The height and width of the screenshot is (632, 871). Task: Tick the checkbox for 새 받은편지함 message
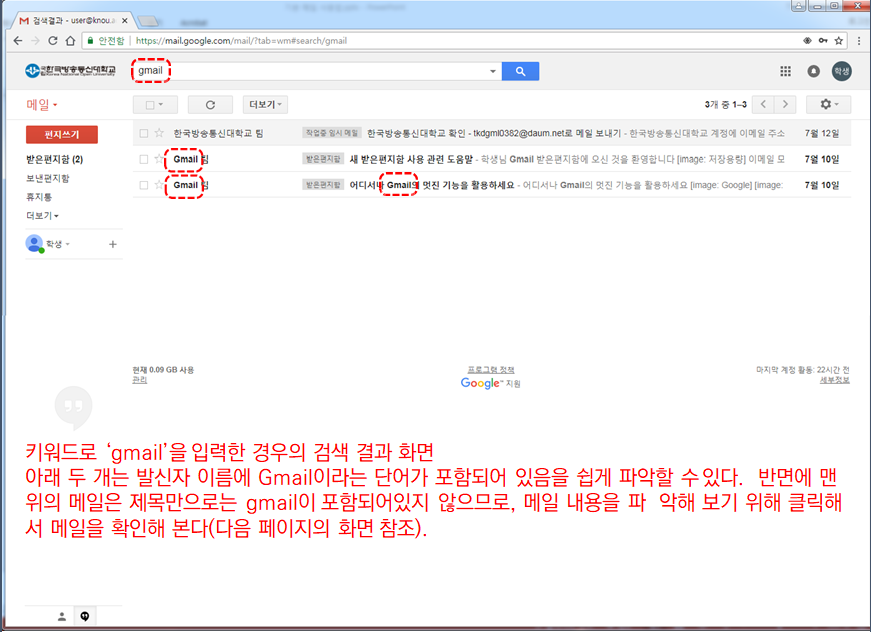pos(144,159)
